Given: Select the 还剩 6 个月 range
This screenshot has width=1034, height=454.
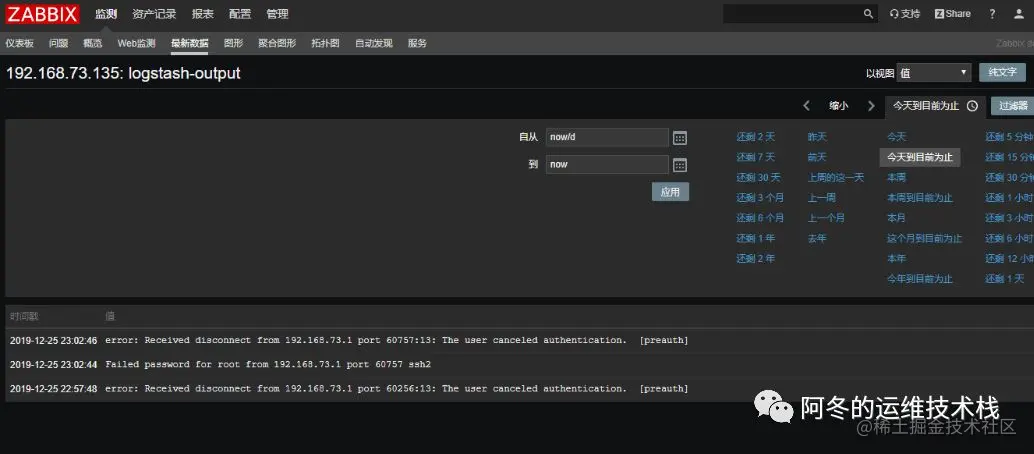Looking at the screenshot, I should pyautogui.click(x=760, y=218).
